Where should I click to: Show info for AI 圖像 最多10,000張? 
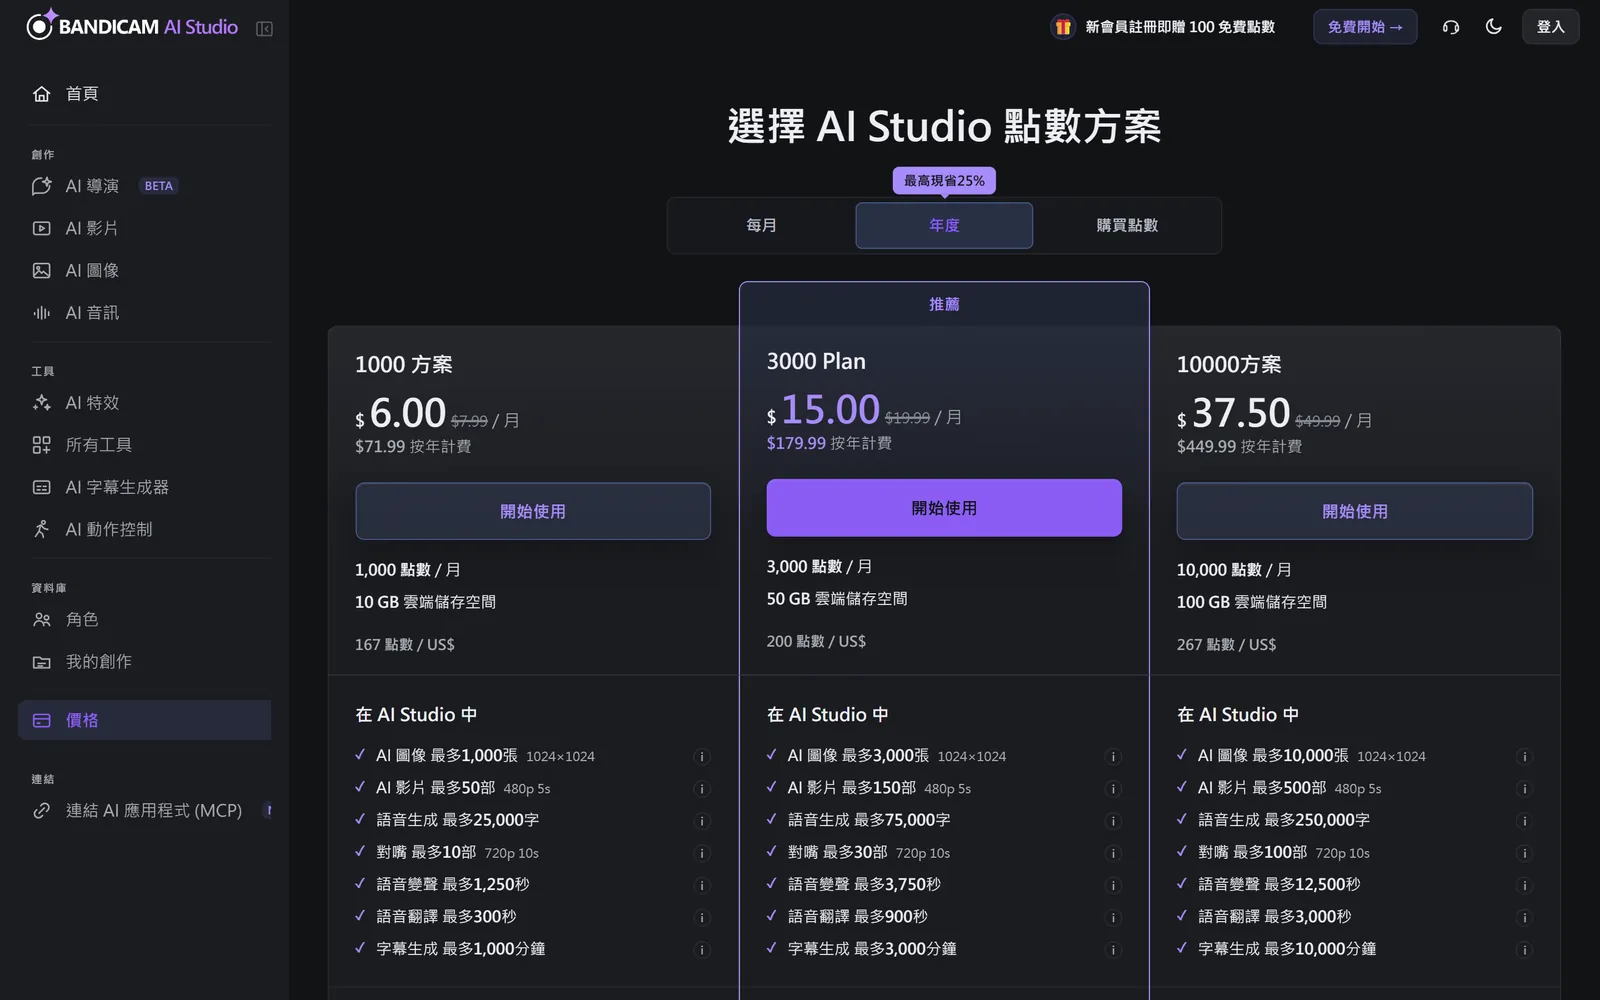(1525, 757)
